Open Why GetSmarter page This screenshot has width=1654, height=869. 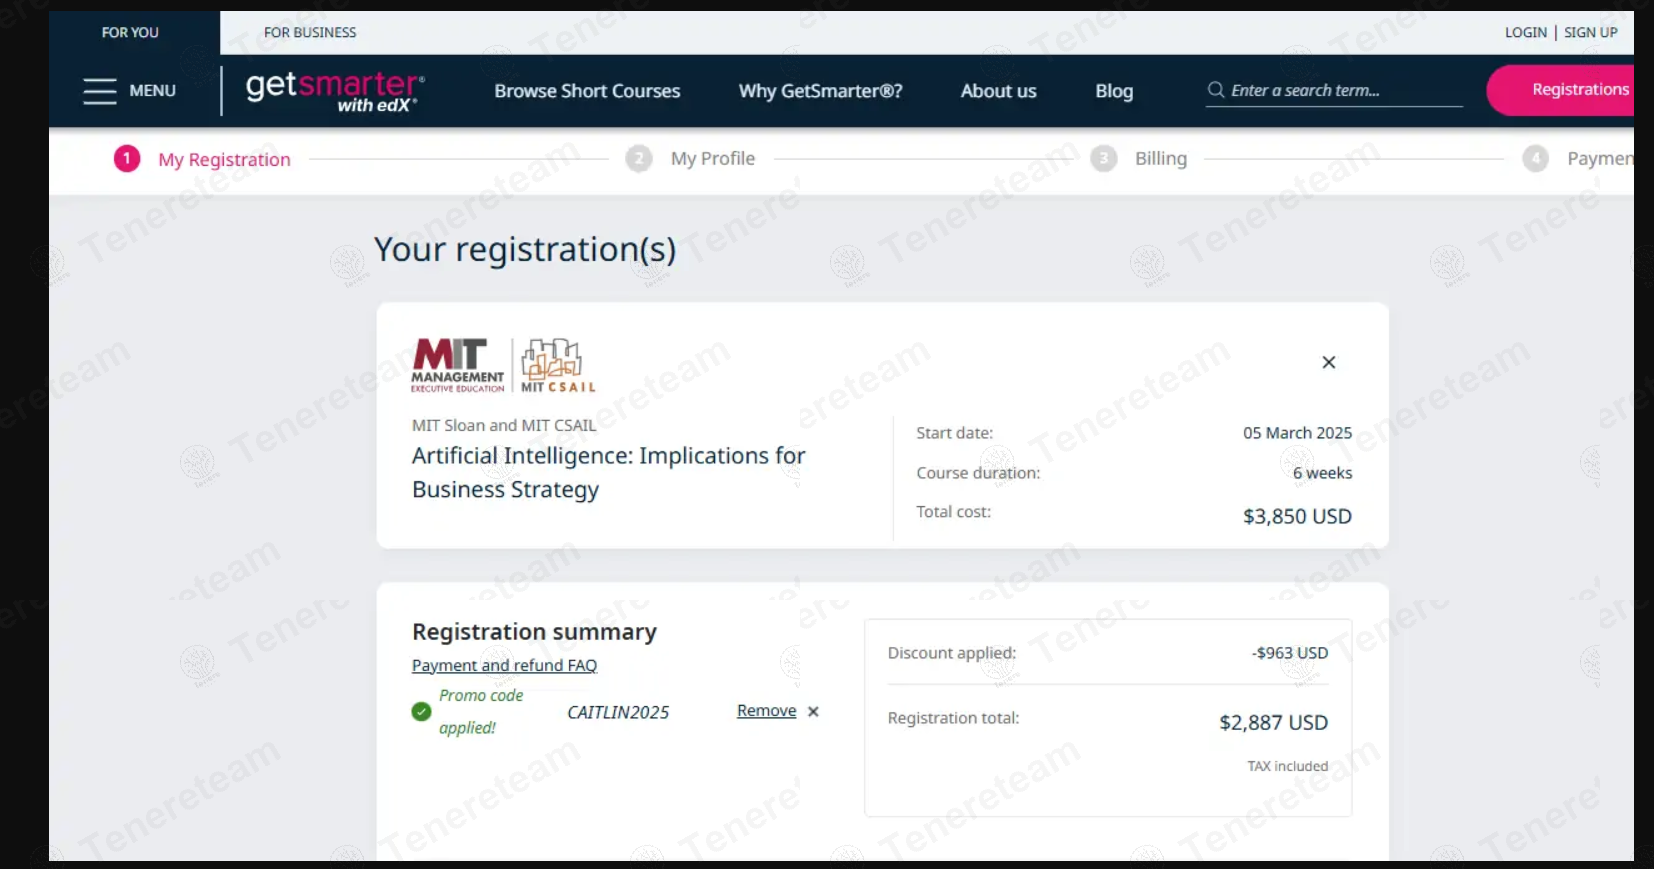pyautogui.click(x=820, y=91)
